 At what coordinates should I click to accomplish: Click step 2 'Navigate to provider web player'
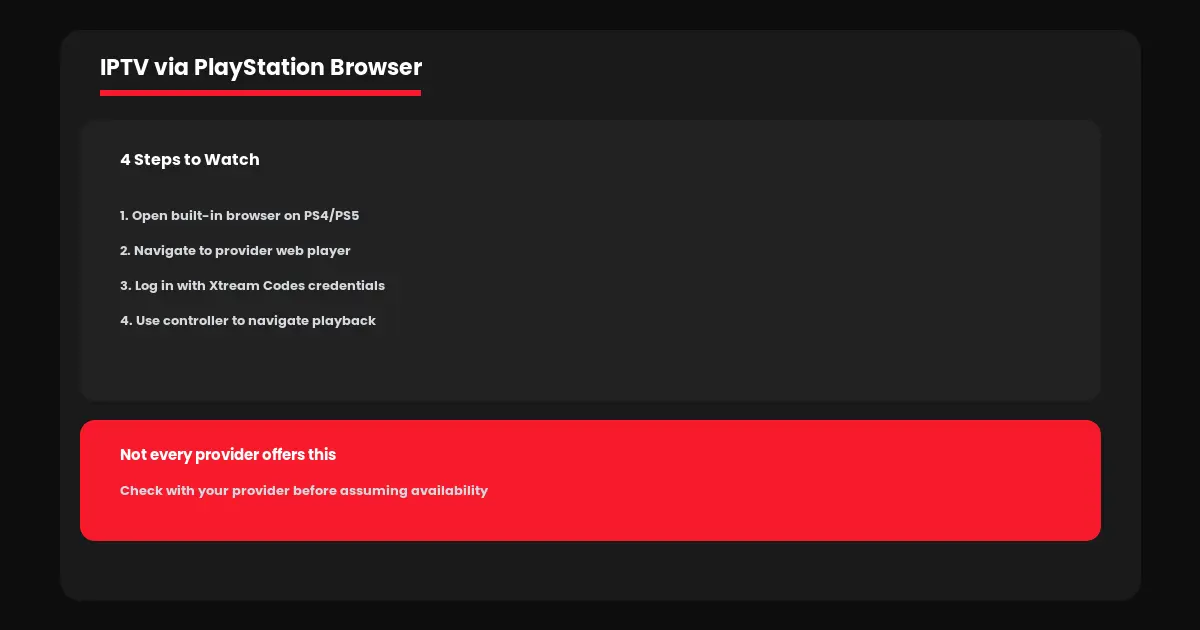(235, 250)
